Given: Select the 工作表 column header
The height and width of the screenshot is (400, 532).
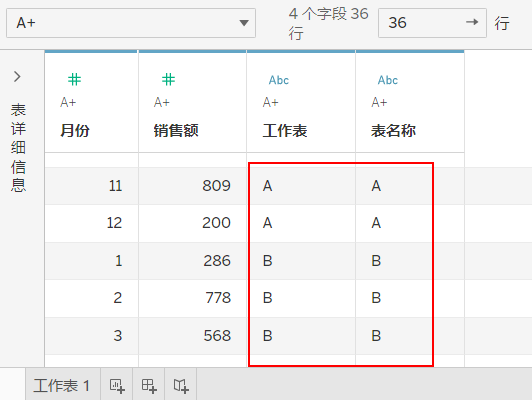Looking at the screenshot, I should [285, 131].
